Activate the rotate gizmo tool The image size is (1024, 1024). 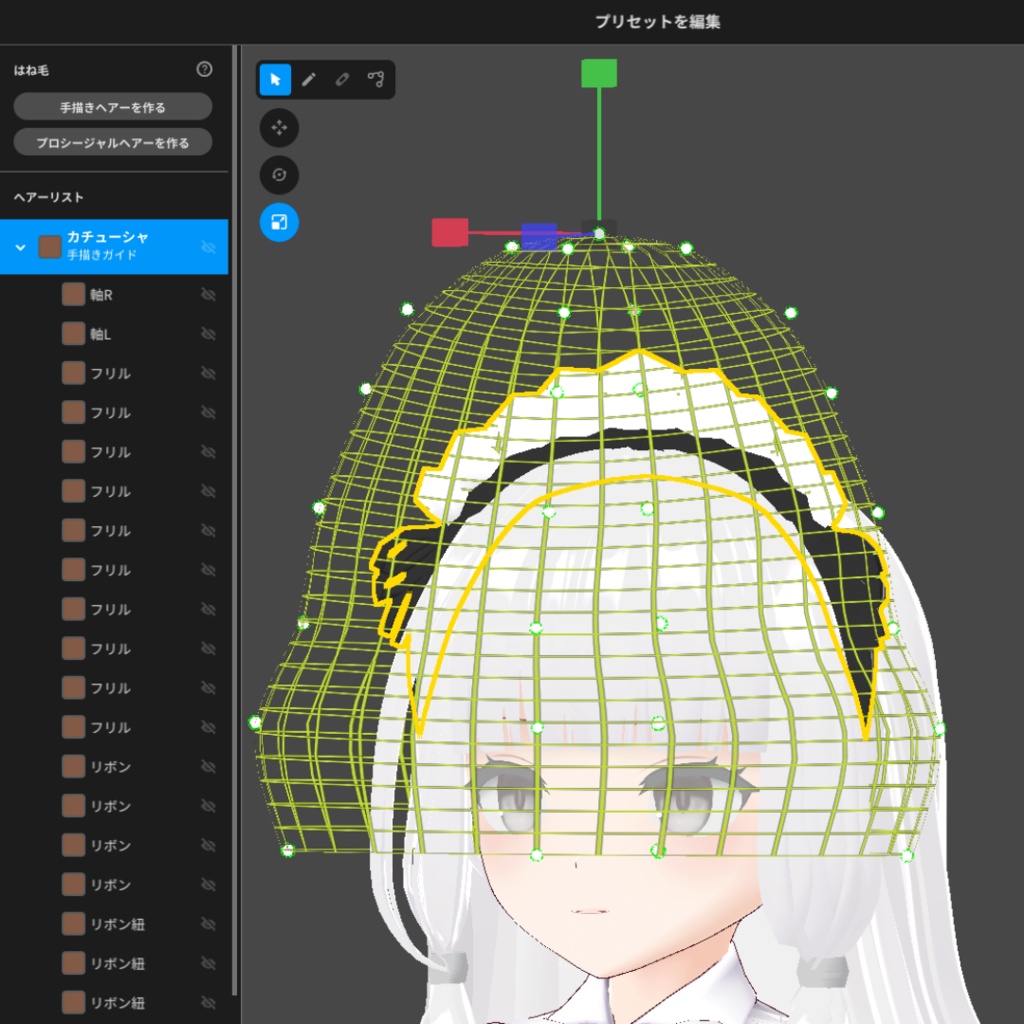279,176
